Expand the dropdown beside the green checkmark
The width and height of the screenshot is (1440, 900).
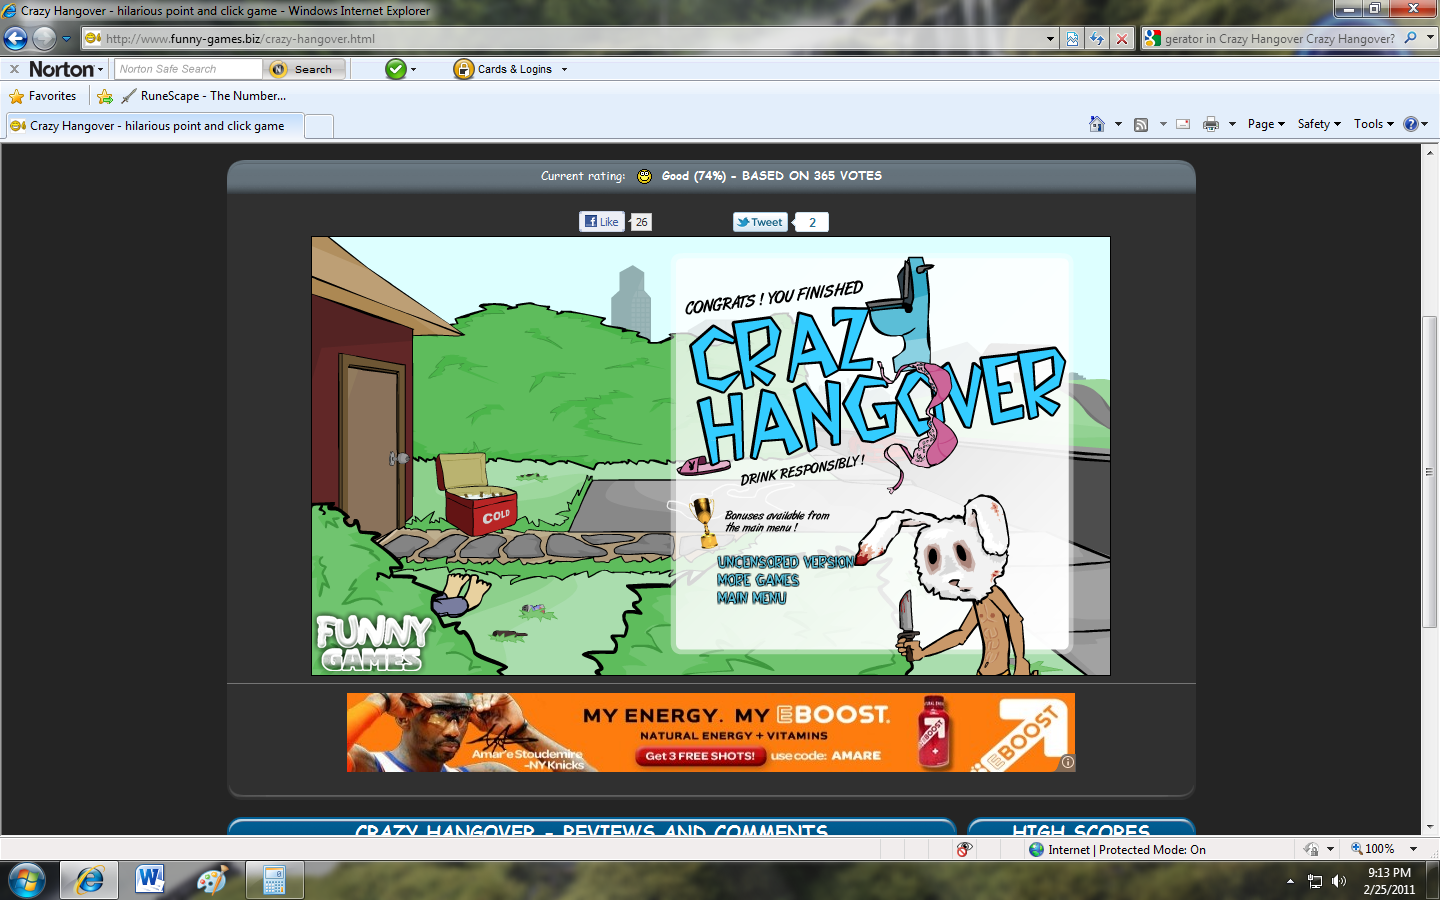(x=413, y=70)
